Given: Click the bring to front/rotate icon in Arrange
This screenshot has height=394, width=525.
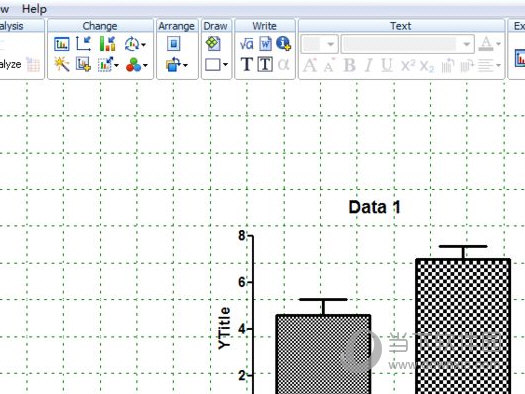Looking at the screenshot, I should click(173, 65).
